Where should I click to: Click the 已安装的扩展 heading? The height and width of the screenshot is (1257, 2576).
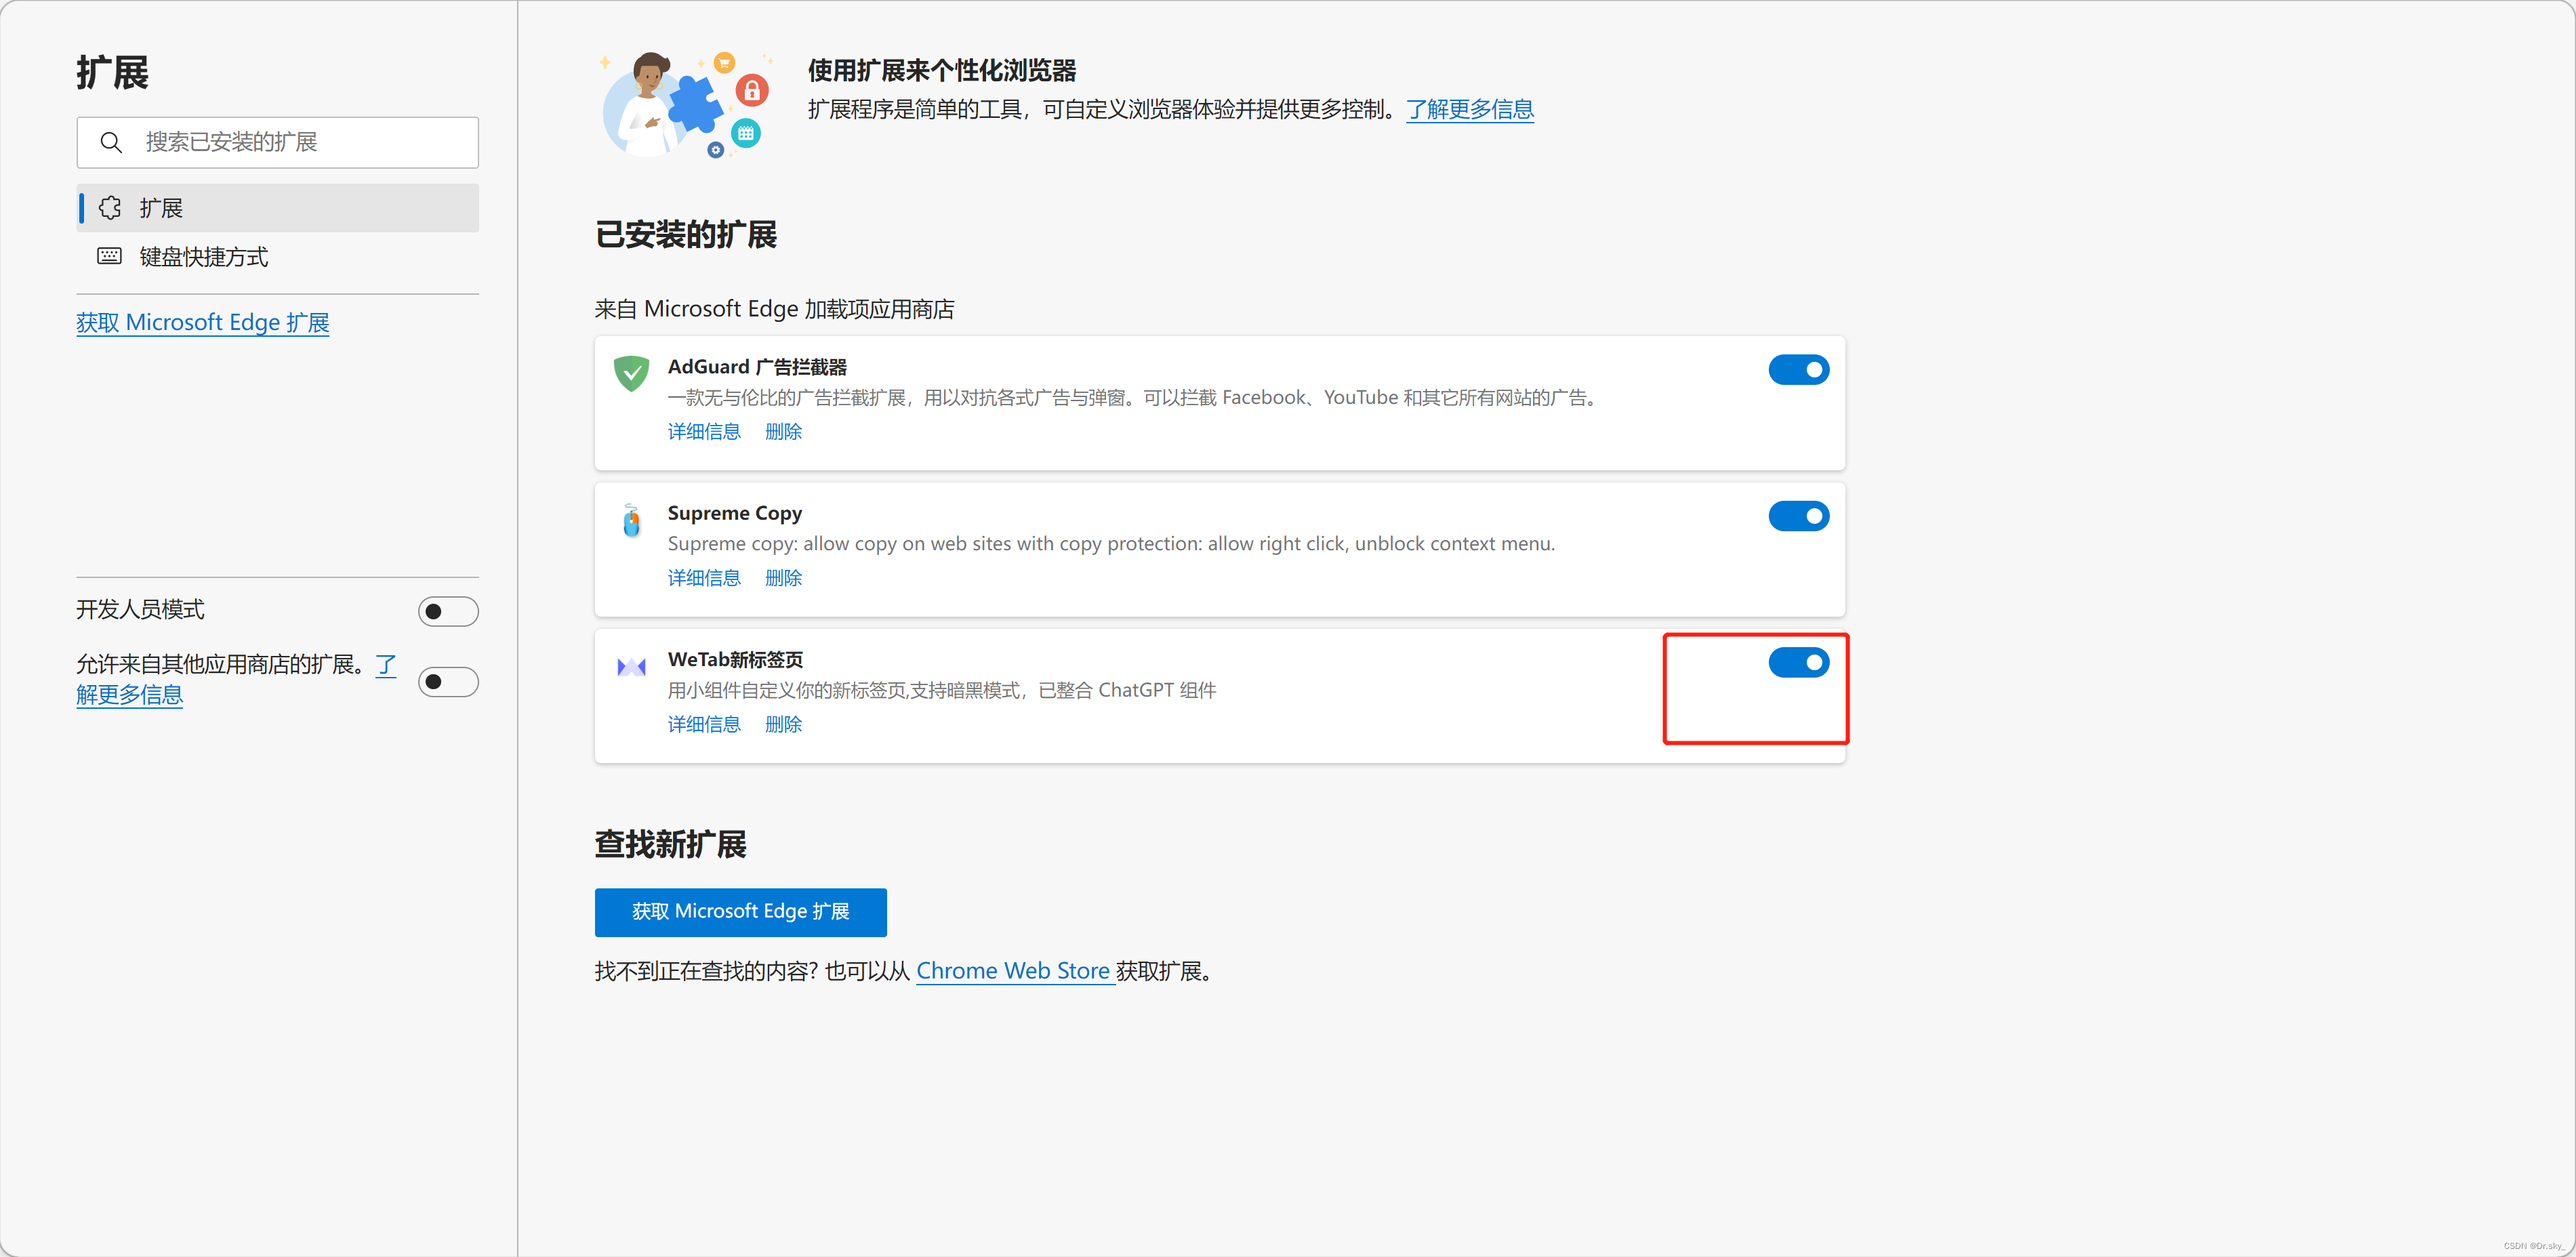pos(686,235)
